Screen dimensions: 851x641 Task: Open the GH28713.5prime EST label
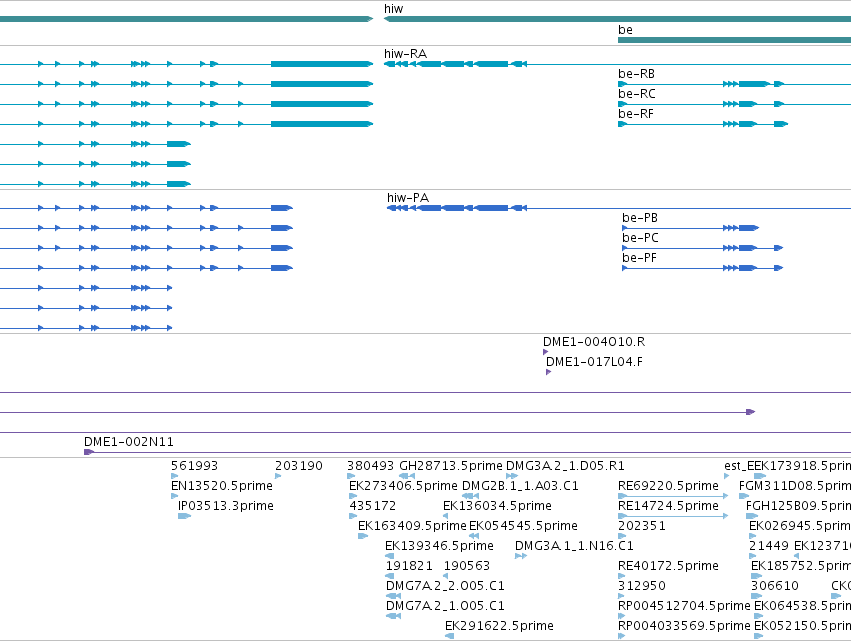pos(450,466)
